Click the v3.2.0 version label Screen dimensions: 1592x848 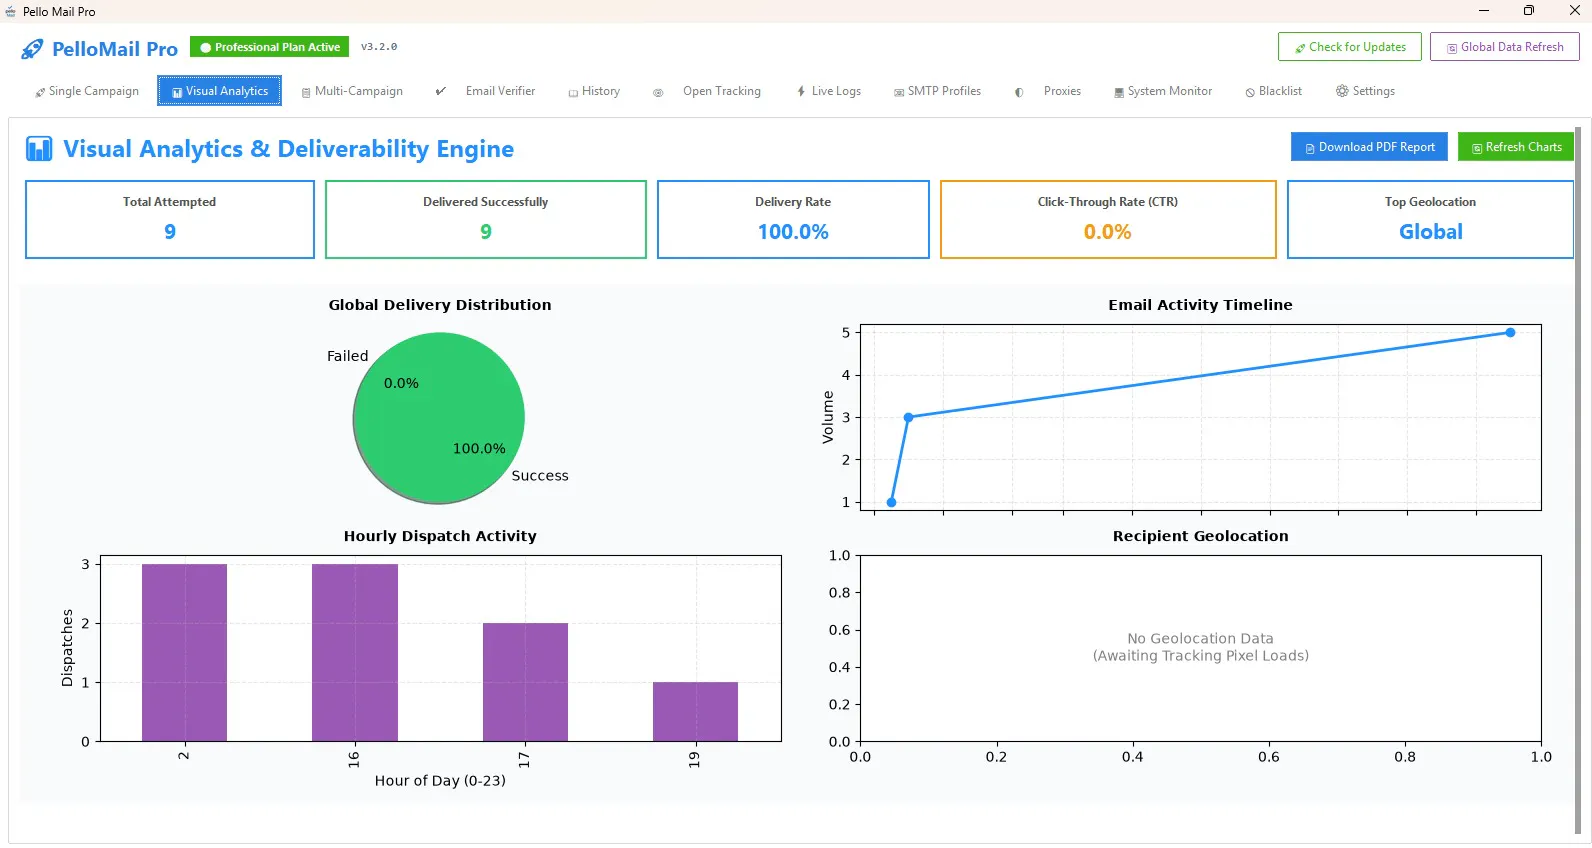(379, 47)
